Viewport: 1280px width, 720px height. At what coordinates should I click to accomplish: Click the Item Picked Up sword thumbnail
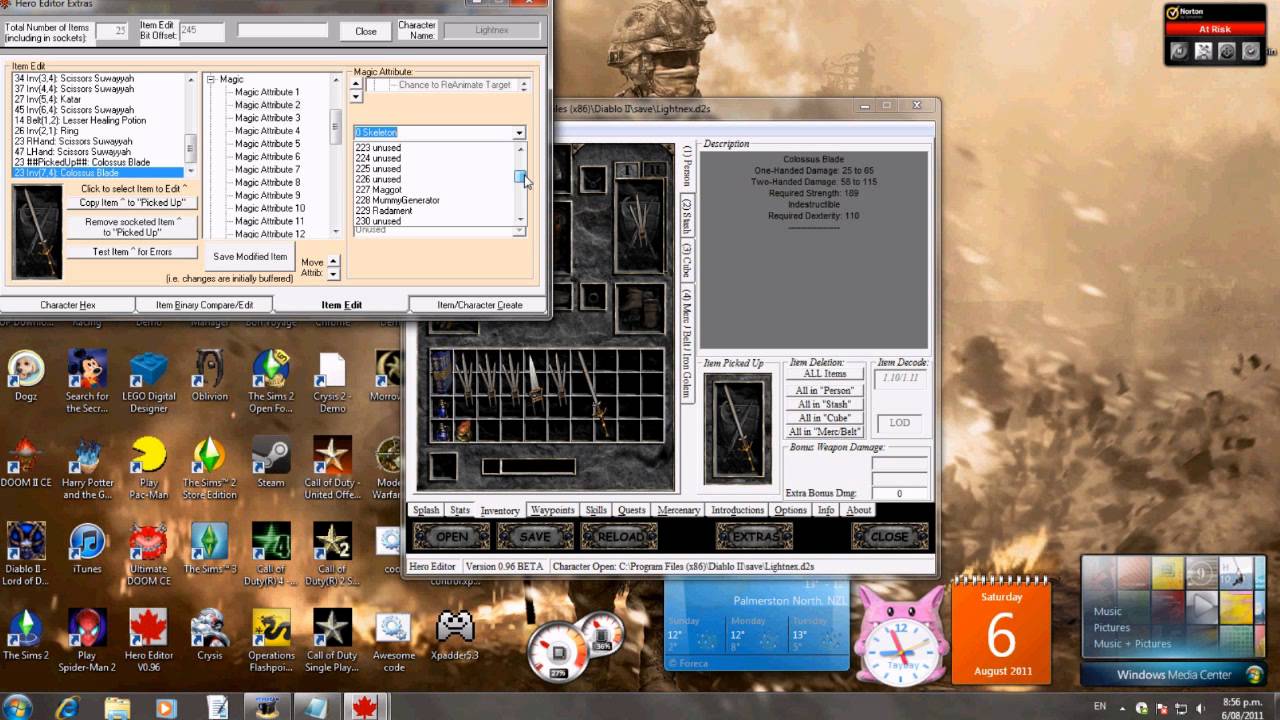[x=739, y=428]
